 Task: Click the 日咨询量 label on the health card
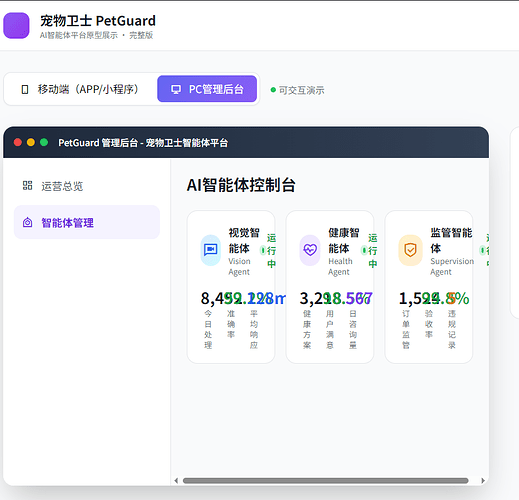[x=353, y=329]
